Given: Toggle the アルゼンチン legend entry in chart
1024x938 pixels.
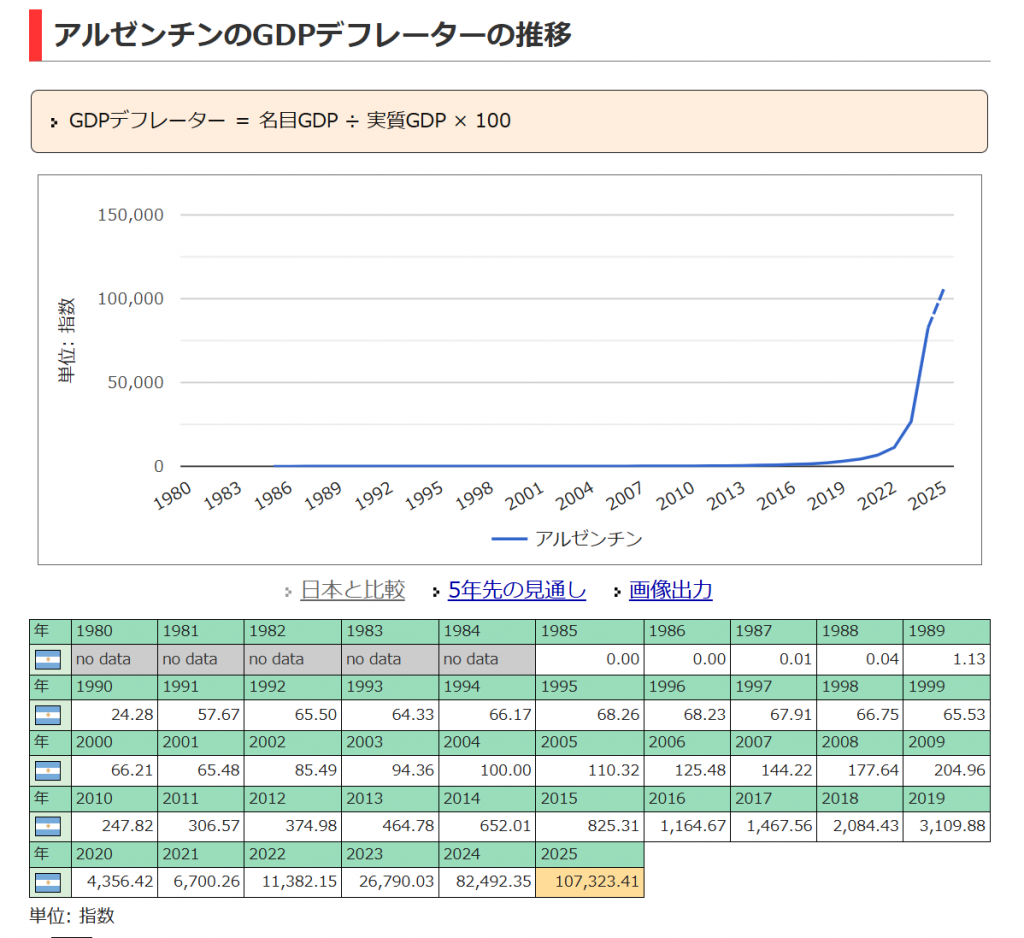Looking at the screenshot, I should (567, 539).
